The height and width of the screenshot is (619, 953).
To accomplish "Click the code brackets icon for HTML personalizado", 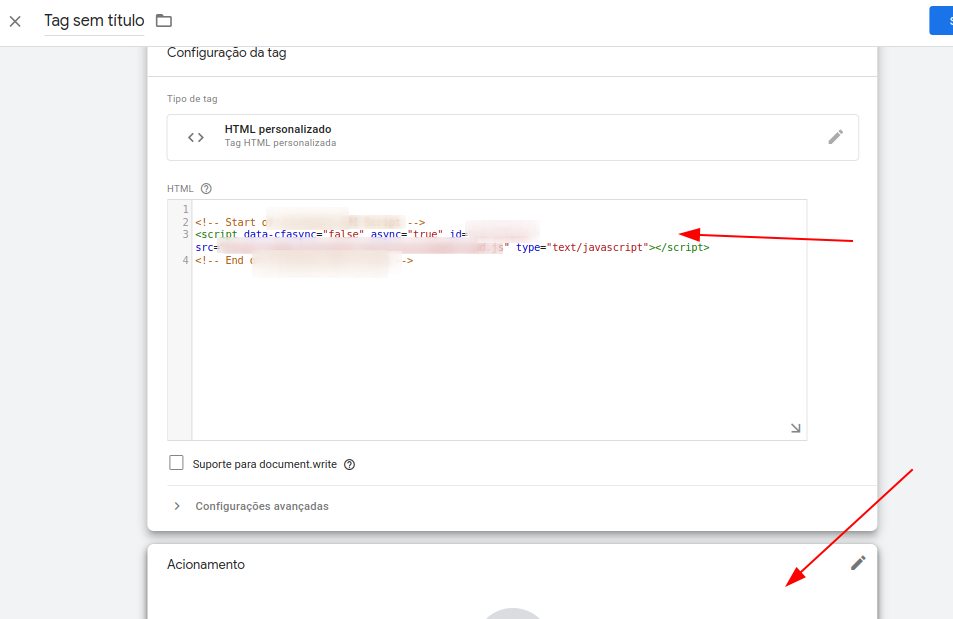I will 196,137.
